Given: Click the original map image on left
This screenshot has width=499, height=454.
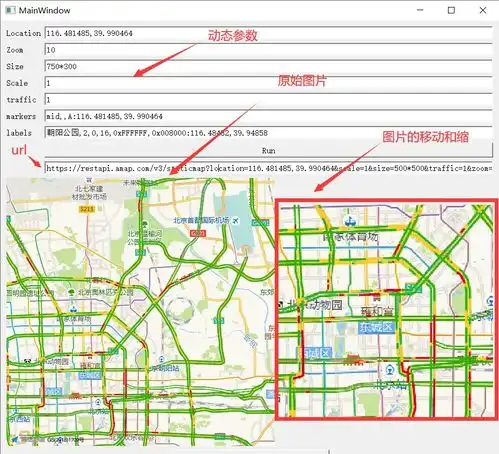Looking at the screenshot, I should tap(140, 312).
